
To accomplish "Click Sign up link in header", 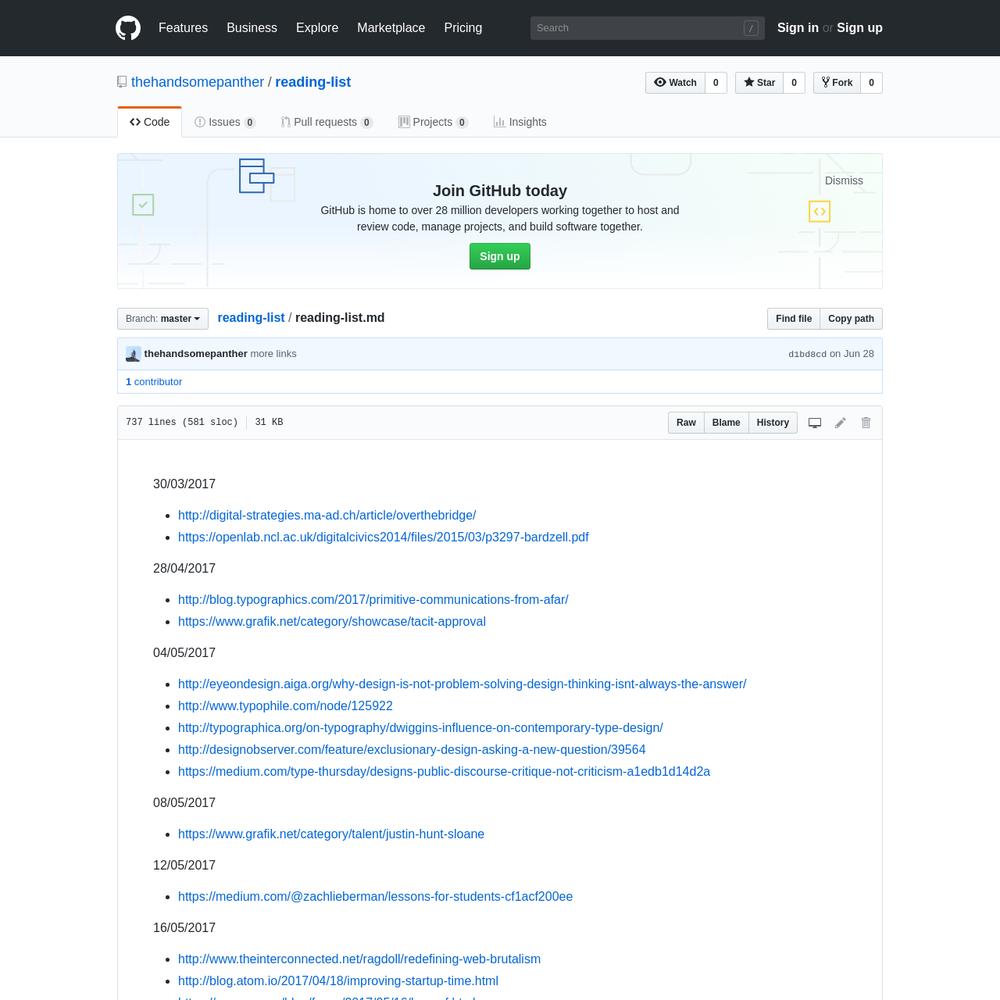I will tap(860, 28).
